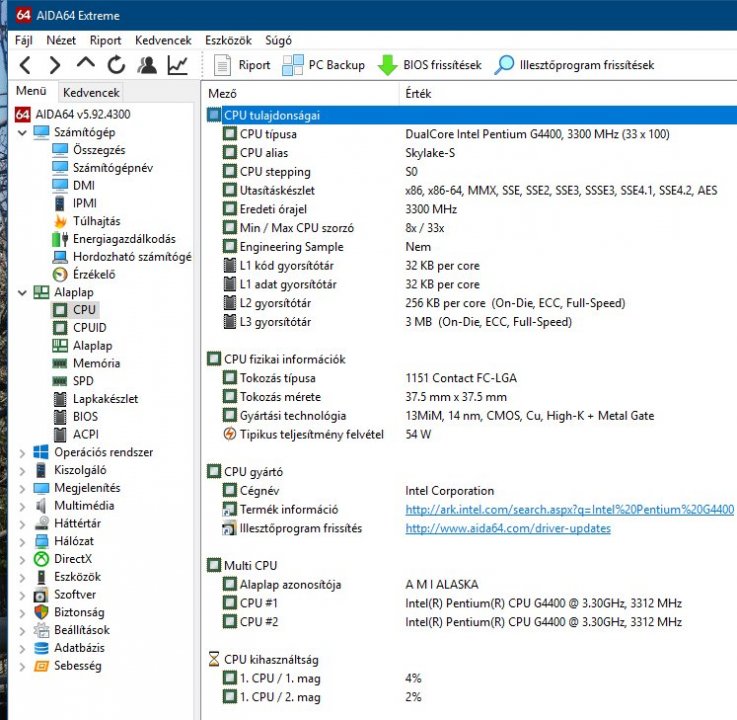Click the AIDA64 logo in title bar
This screenshot has height=720, width=737.
23,15
